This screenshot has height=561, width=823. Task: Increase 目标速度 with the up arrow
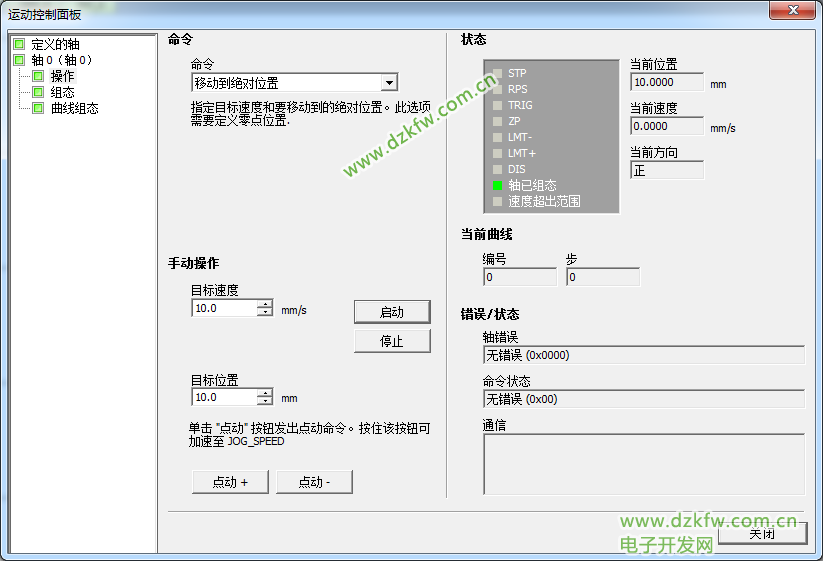tap(265, 305)
